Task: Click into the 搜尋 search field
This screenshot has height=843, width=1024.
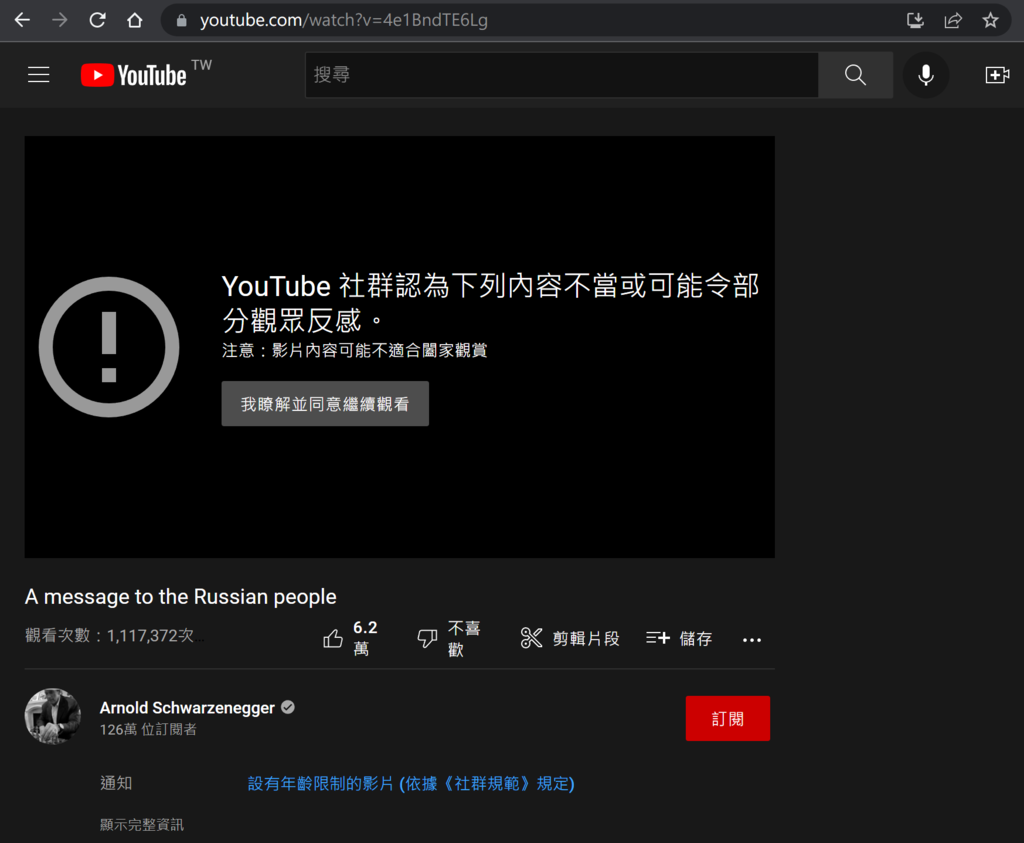Action: click(x=562, y=74)
